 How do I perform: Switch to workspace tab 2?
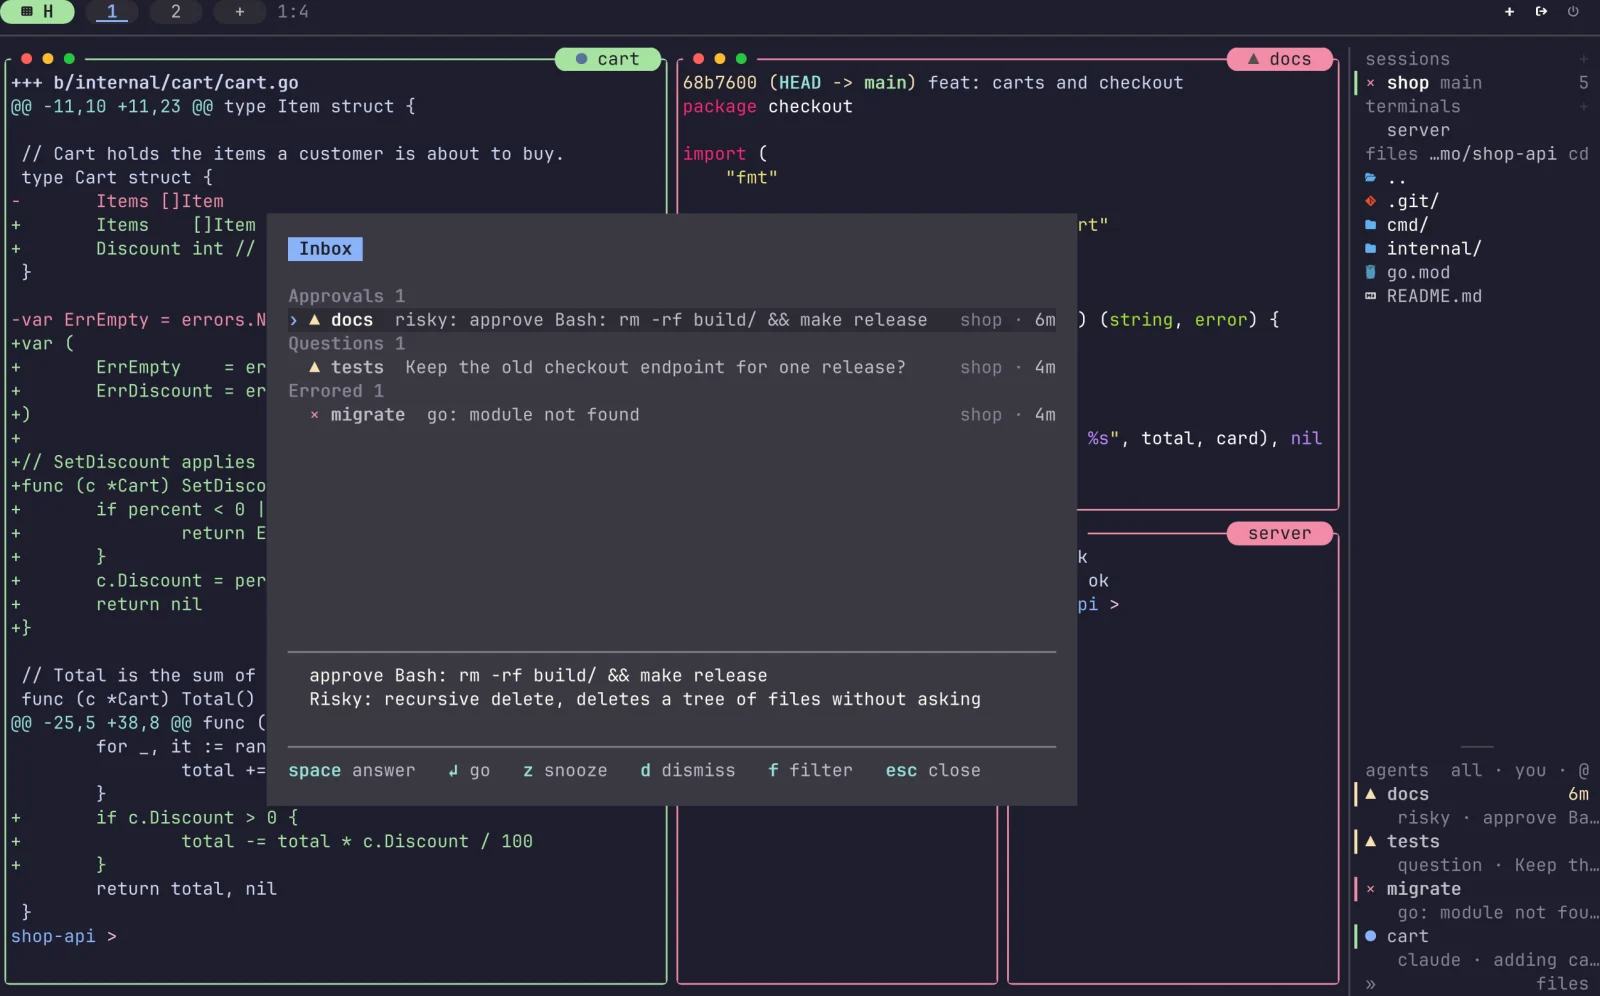tap(176, 12)
